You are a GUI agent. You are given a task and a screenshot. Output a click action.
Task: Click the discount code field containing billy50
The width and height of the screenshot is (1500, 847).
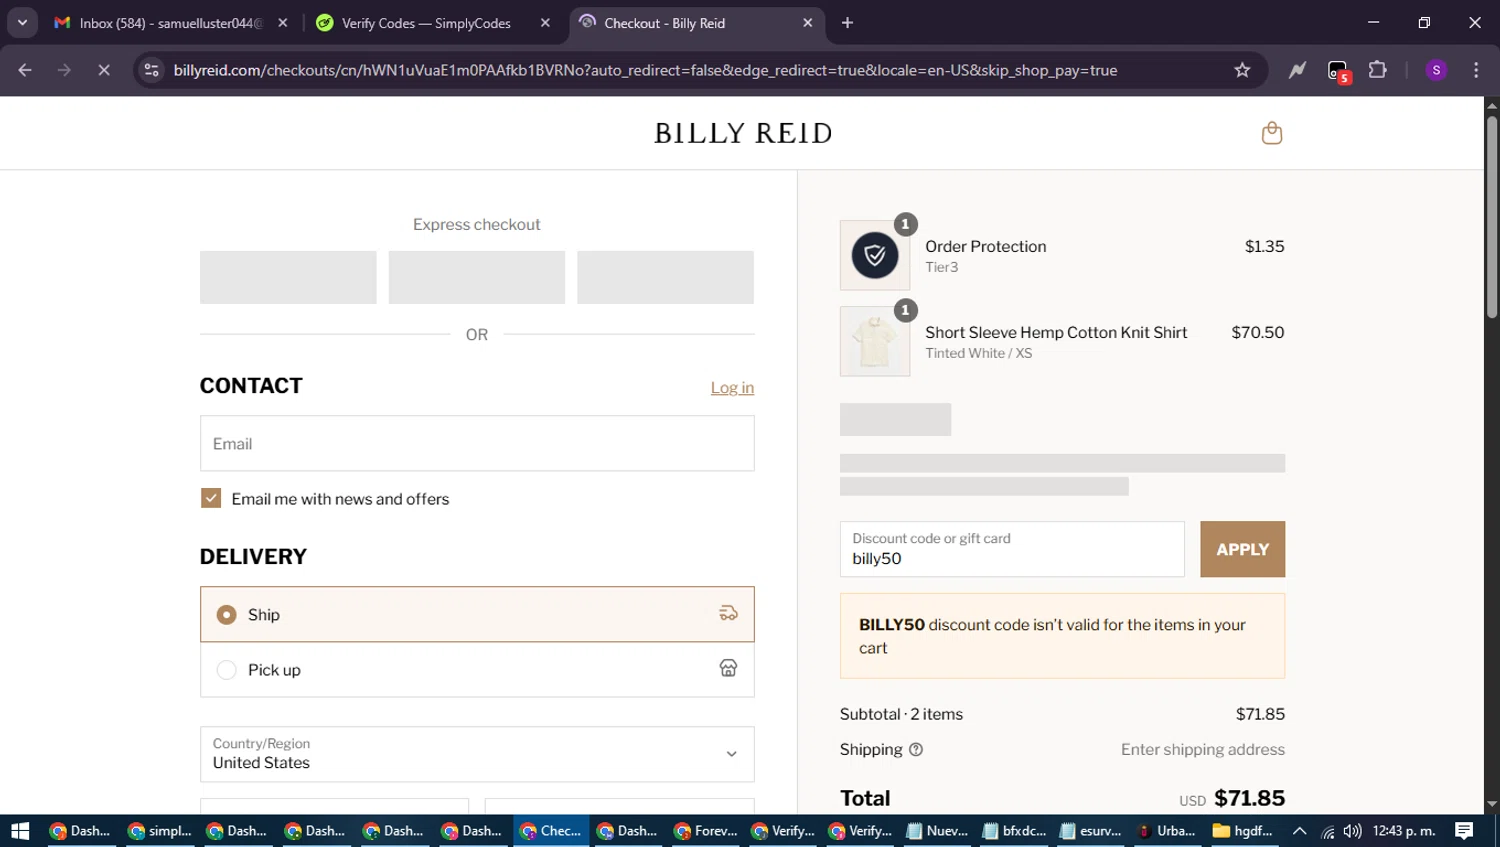coord(1012,549)
